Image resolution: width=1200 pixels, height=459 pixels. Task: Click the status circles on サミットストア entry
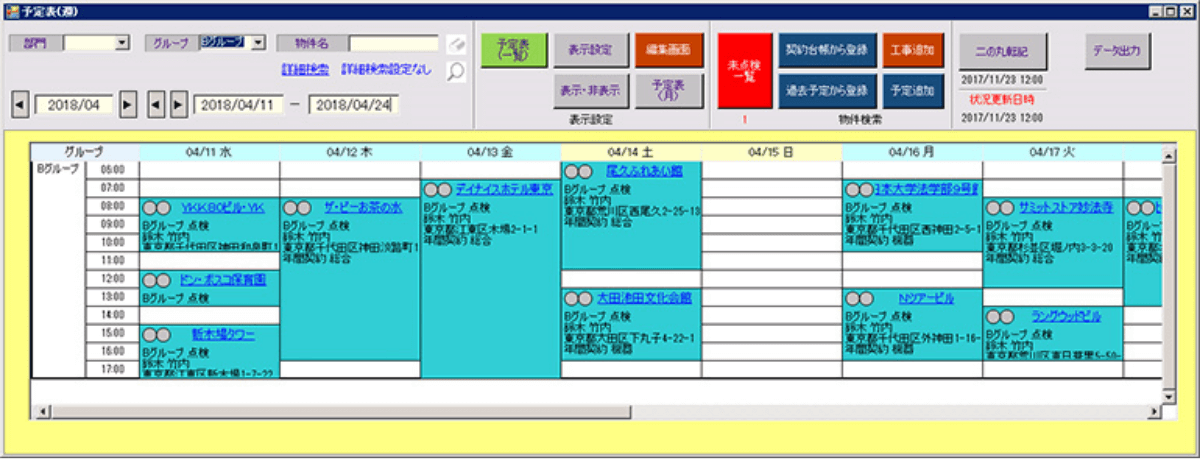coord(999,208)
